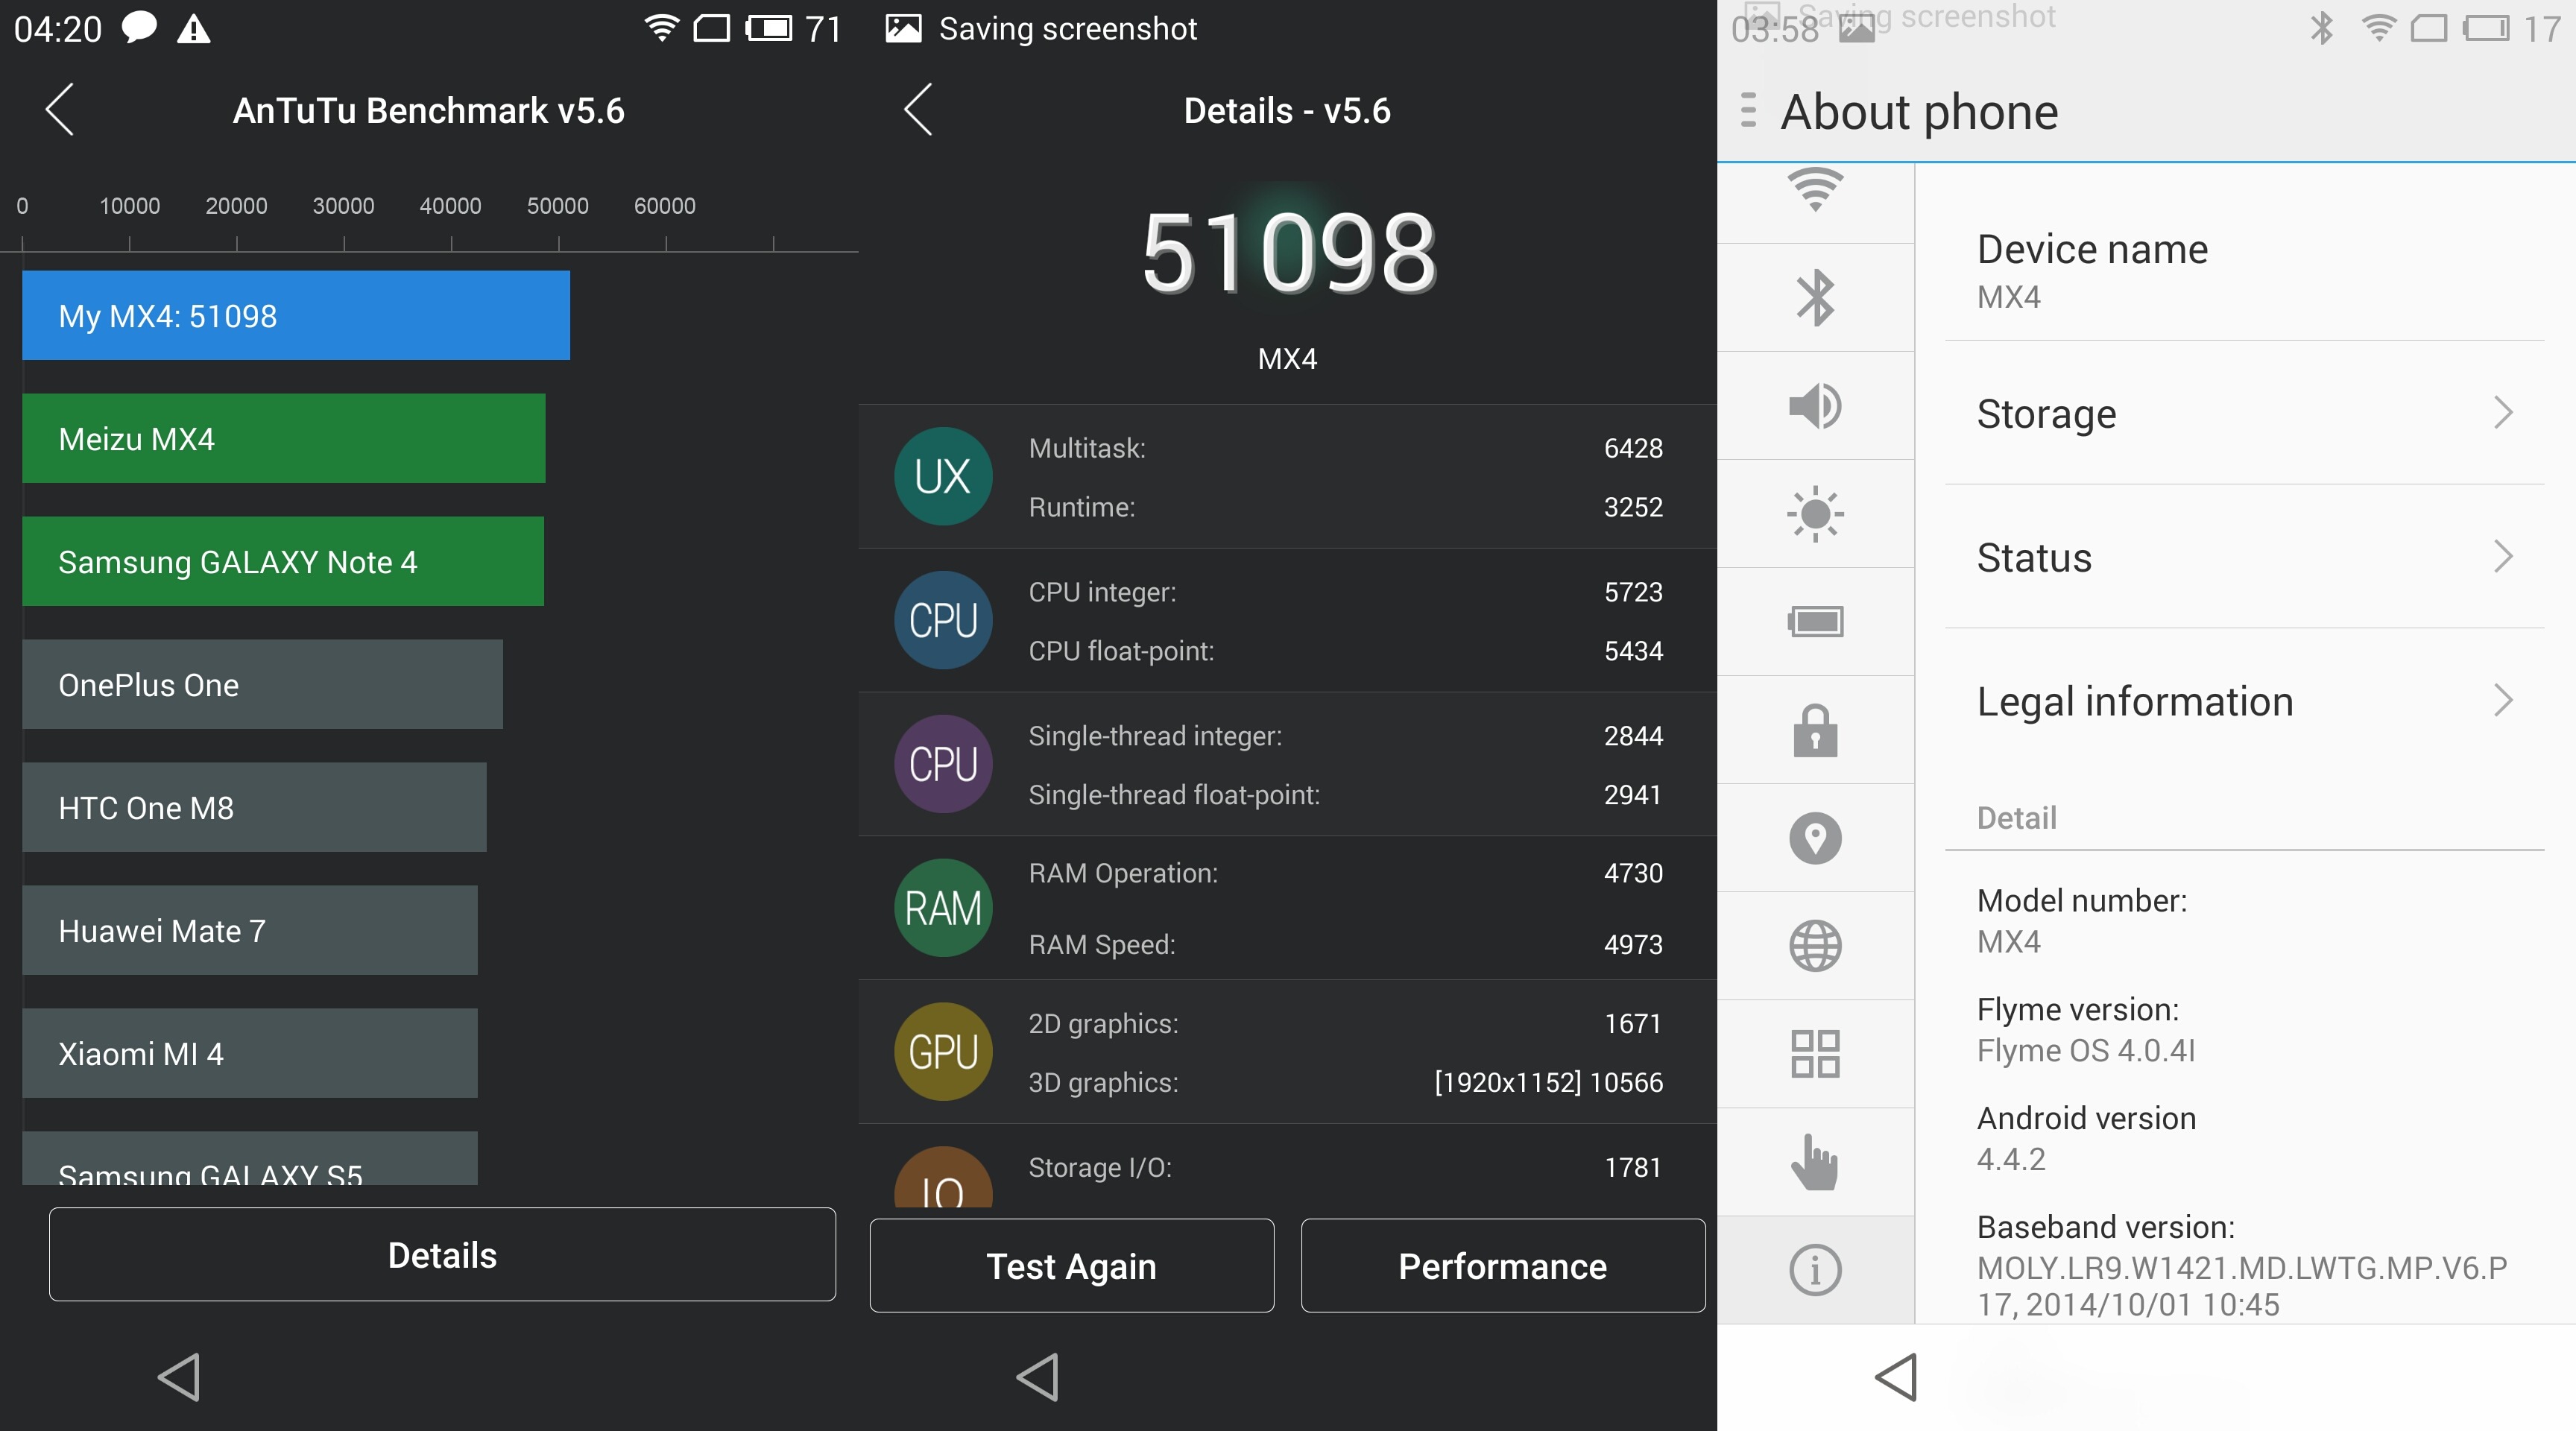Tap GPU category icon

point(943,1052)
